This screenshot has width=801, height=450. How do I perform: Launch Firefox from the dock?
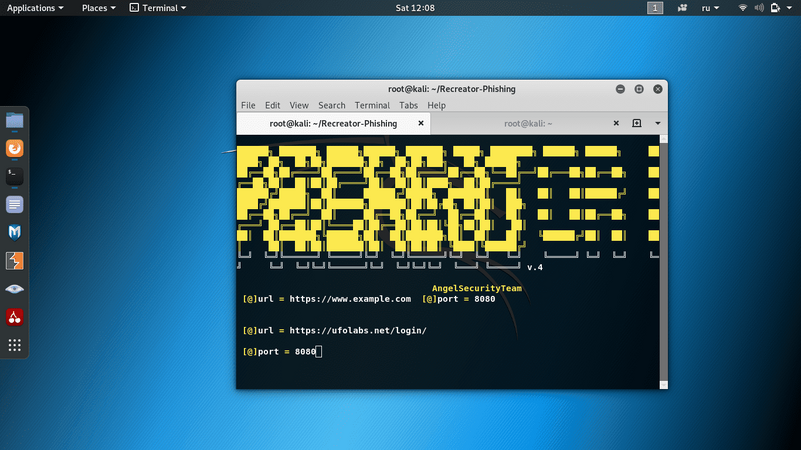point(14,148)
